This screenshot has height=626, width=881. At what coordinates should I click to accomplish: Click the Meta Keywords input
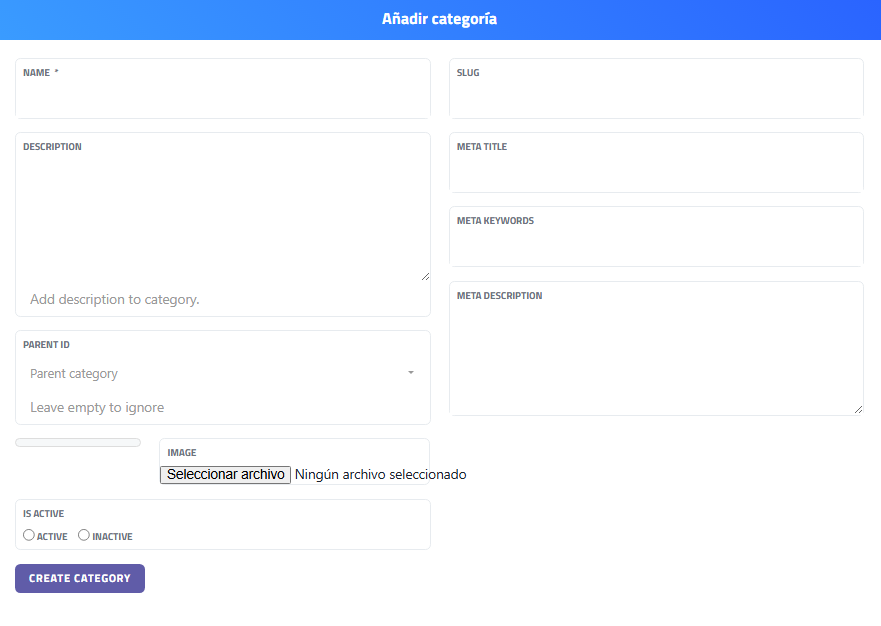click(656, 246)
